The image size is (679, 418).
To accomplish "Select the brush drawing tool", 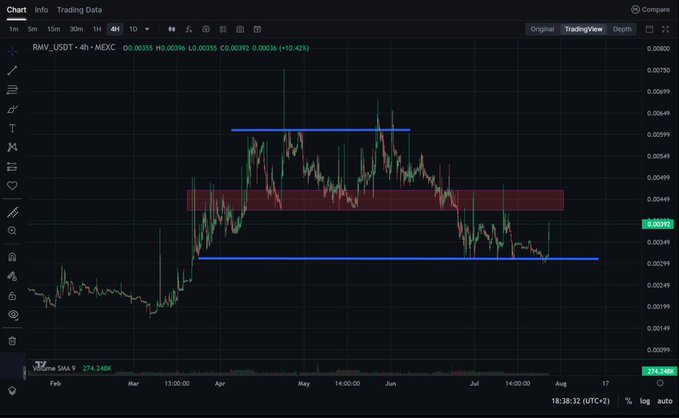I will [13, 109].
